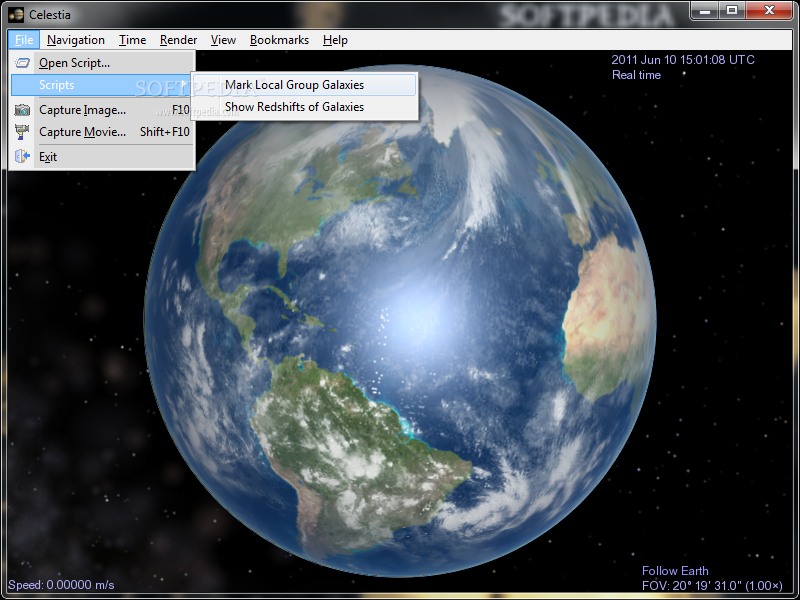The image size is (800, 600).
Task: Minimize the Celestia window
Action: point(706,11)
